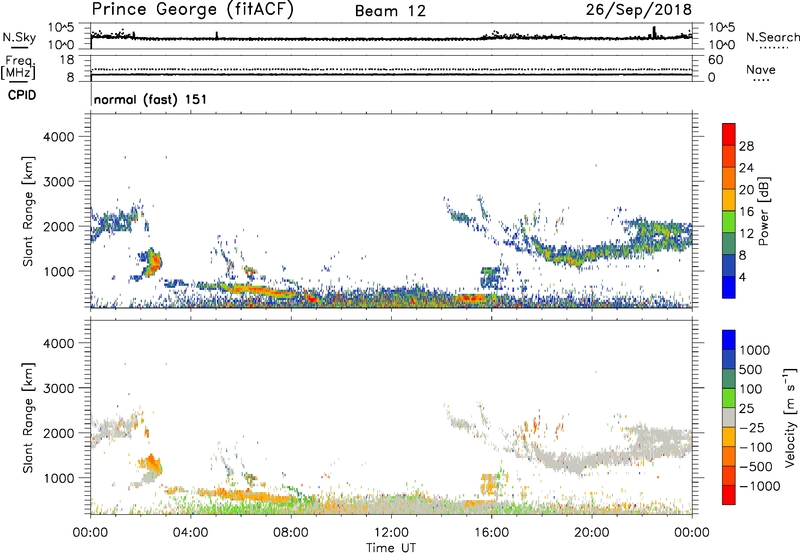Click the 'Velocity [m s-1]' color bar label

click(790, 417)
